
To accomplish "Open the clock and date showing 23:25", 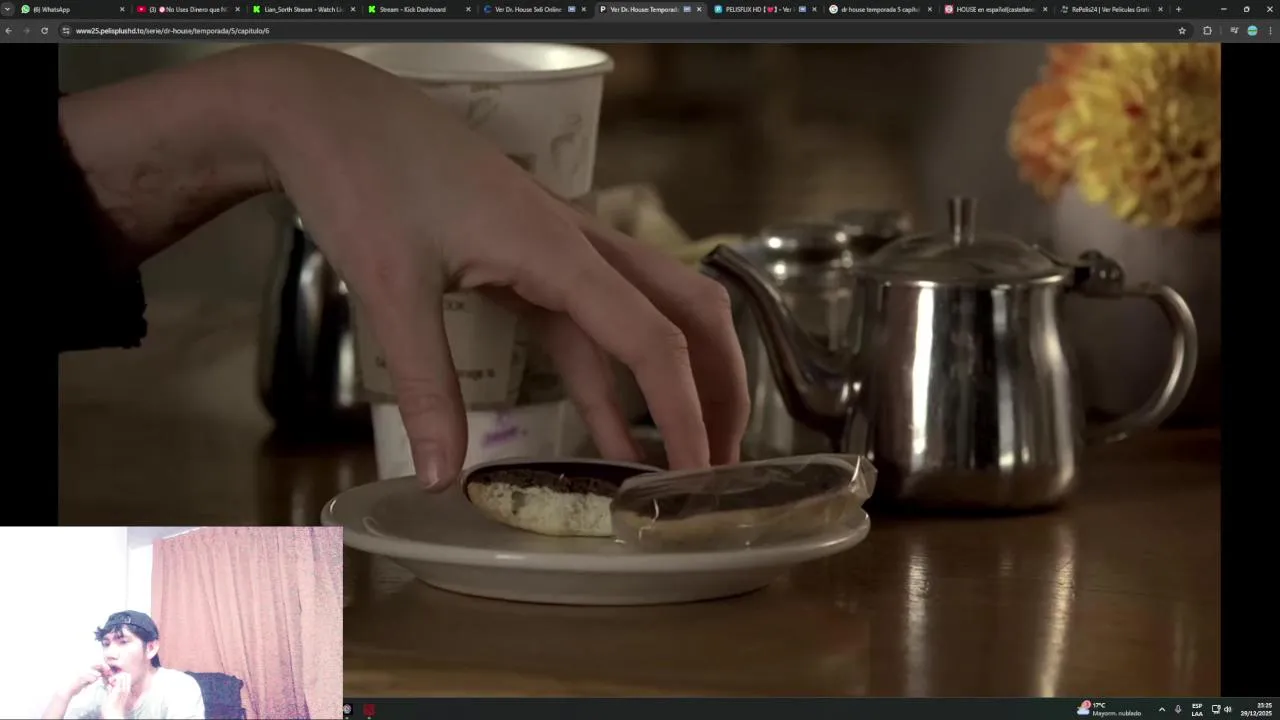I will 1257,709.
